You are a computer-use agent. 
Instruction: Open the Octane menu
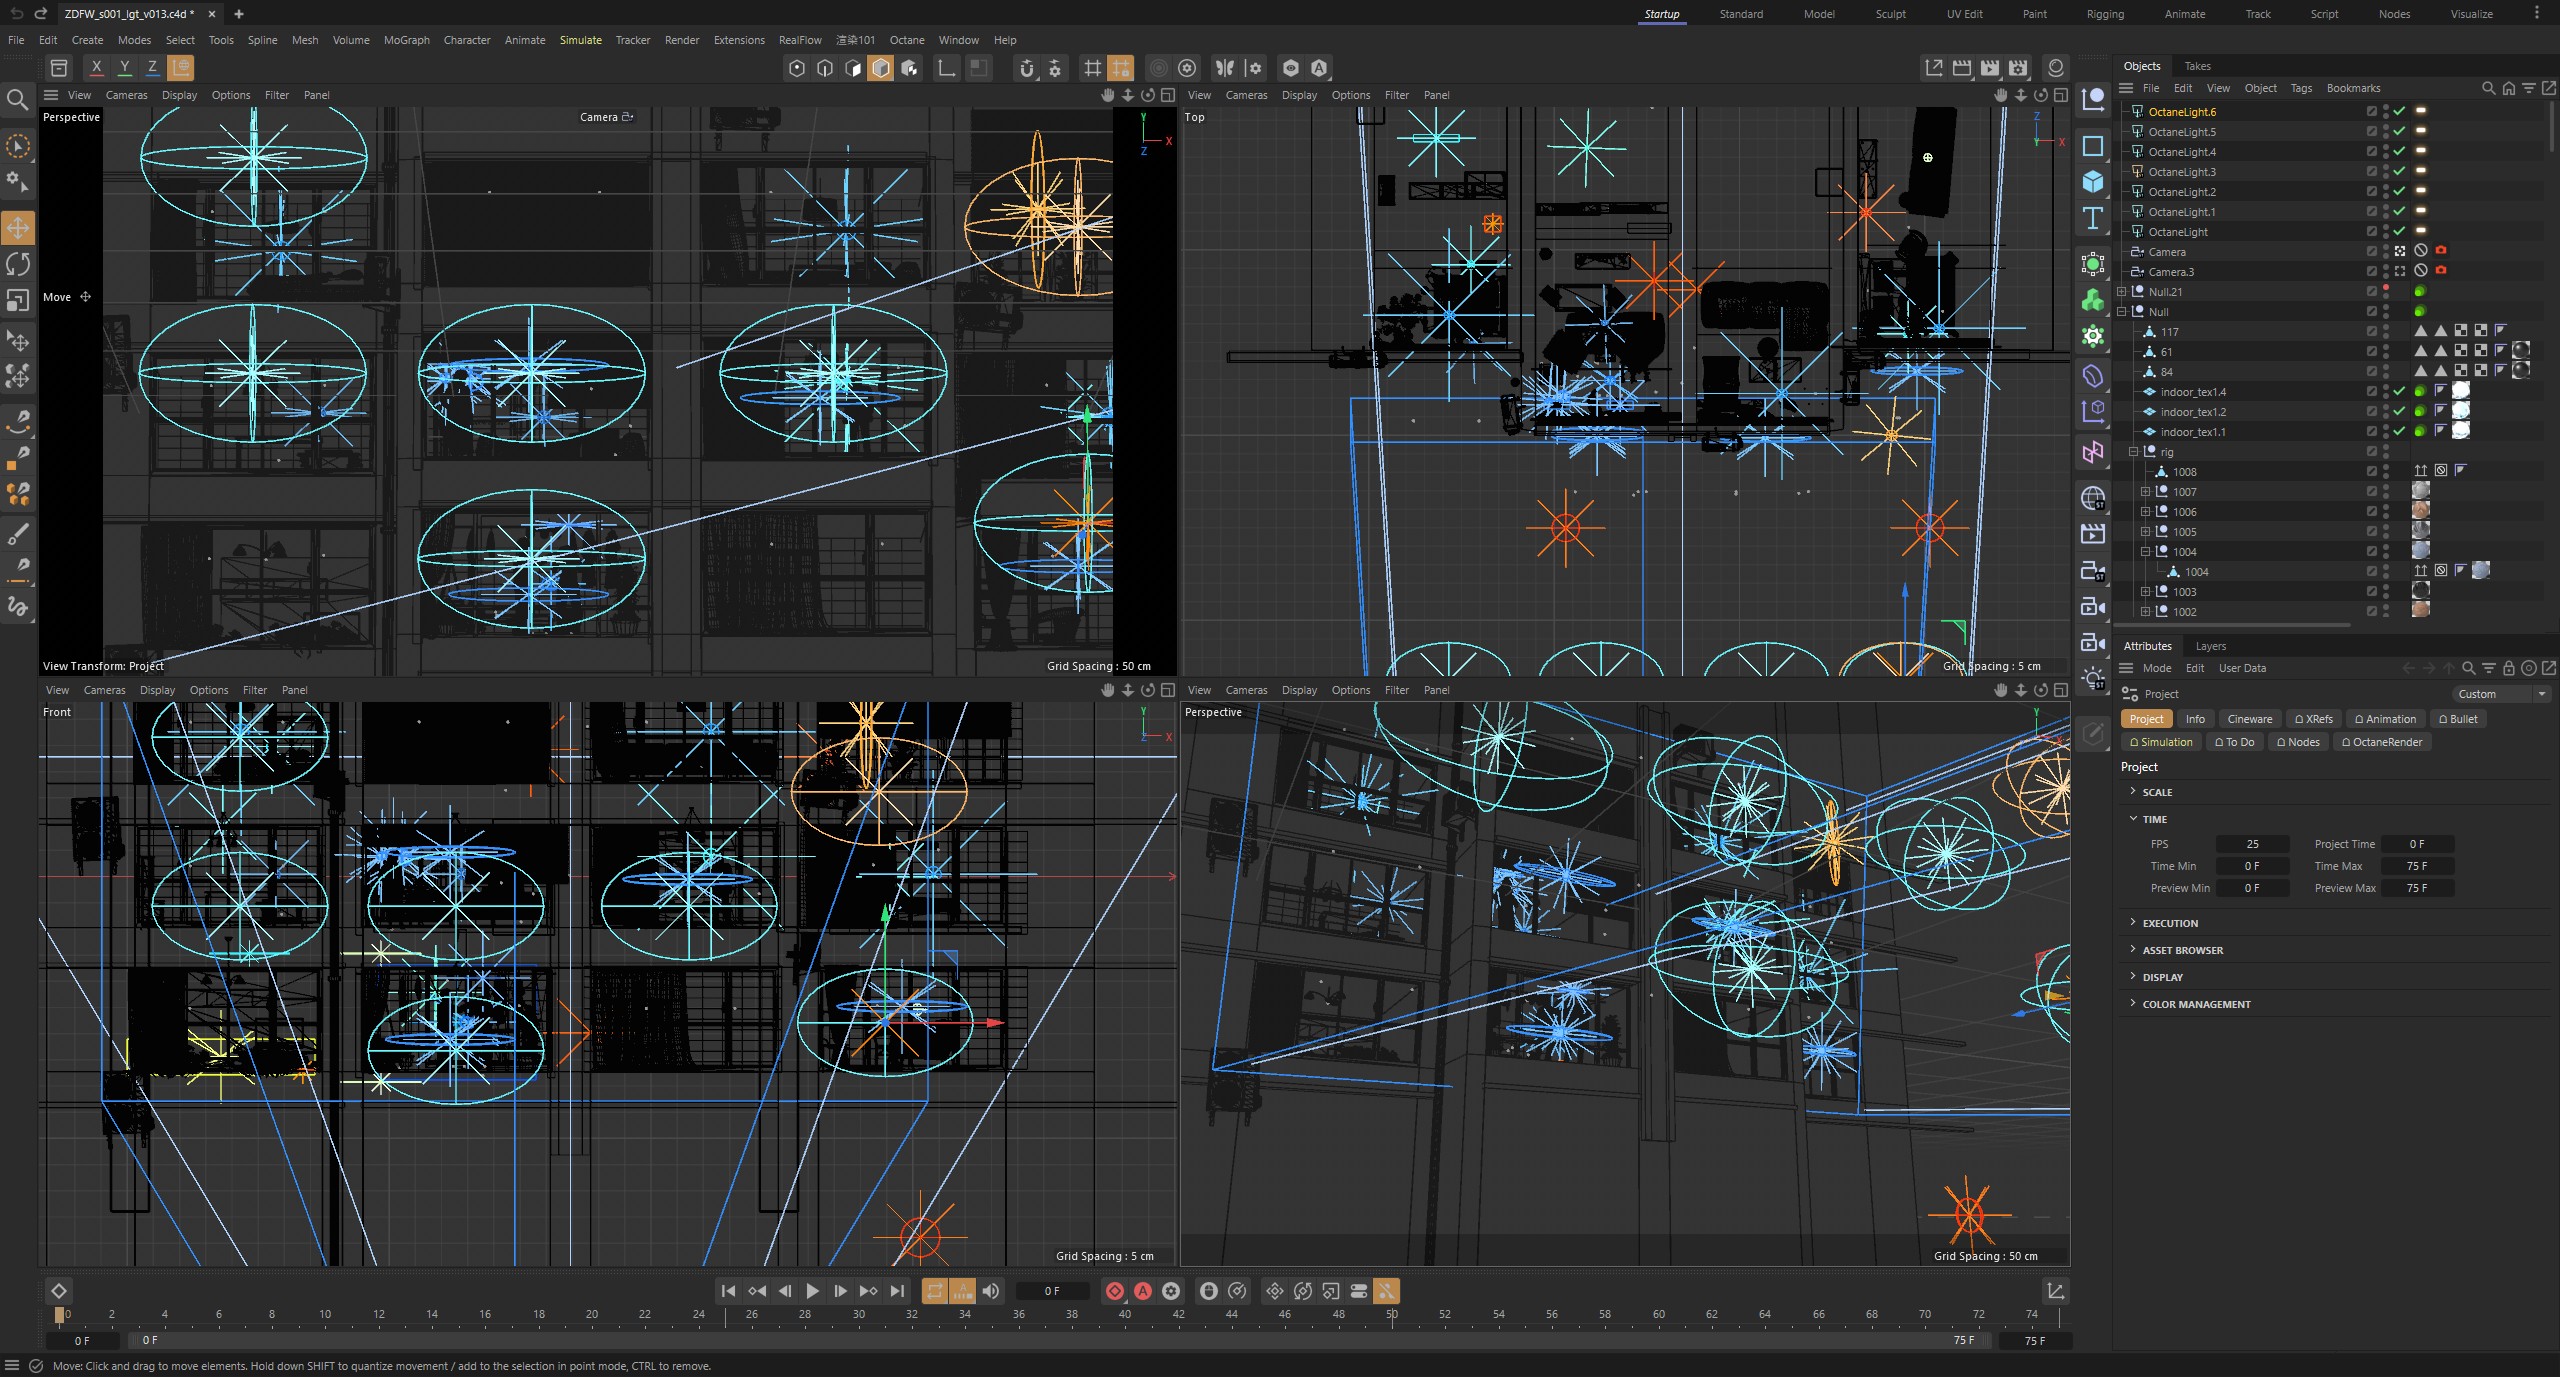tap(907, 40)
